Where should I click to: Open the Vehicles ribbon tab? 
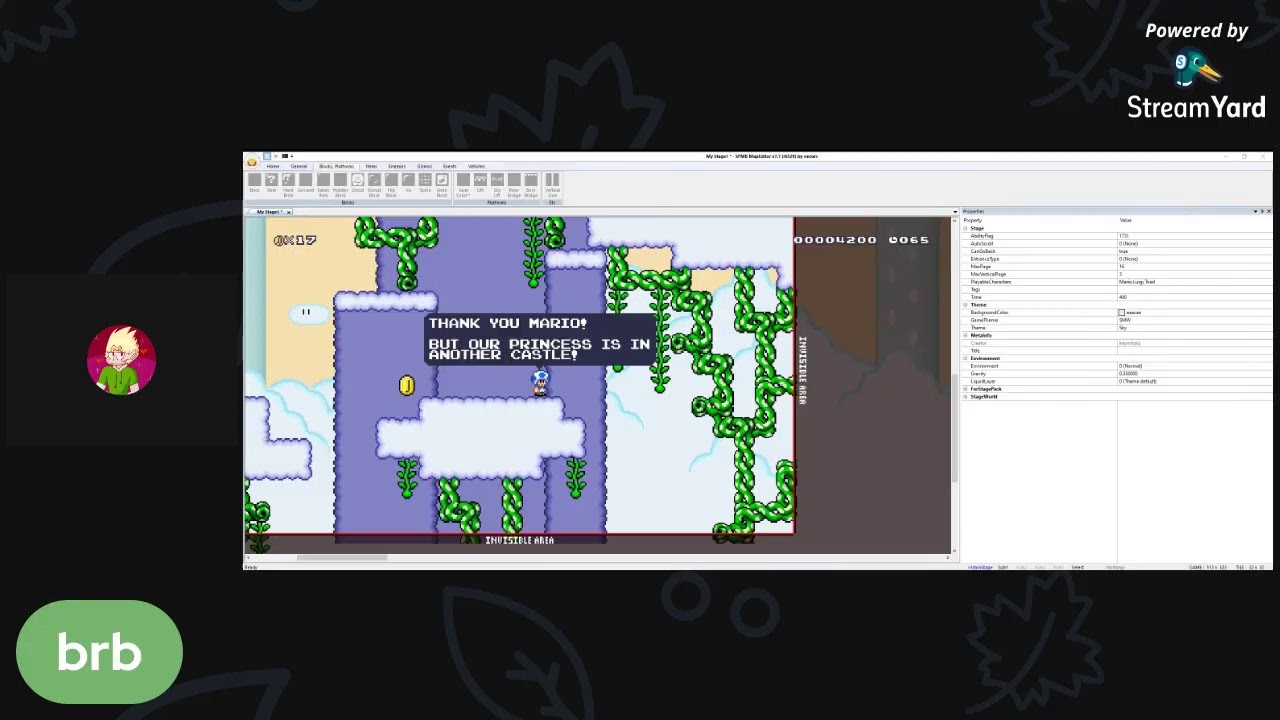click(x=476, y=166)
